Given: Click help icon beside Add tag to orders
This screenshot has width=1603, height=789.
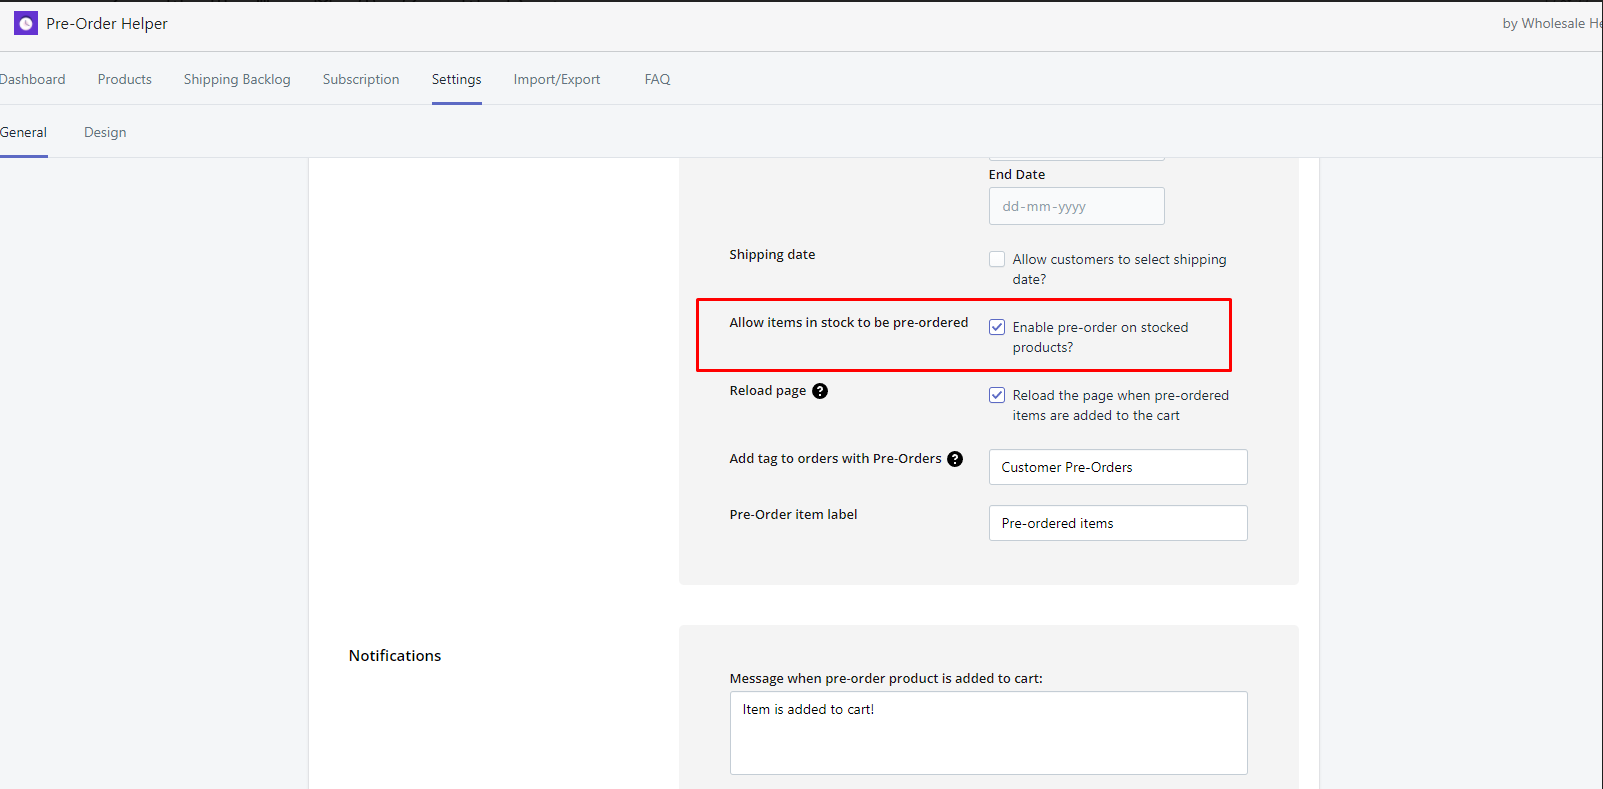Looking at the screenshot, I should pyautogui.click(x=955, y=459).
